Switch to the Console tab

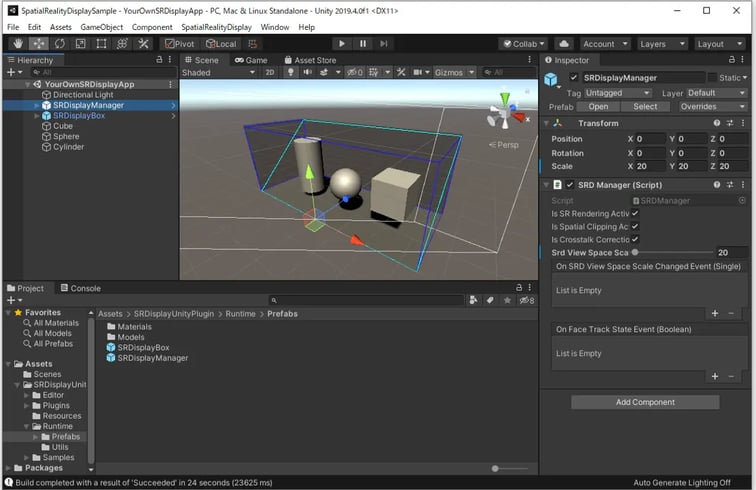[x=80, y=288]
